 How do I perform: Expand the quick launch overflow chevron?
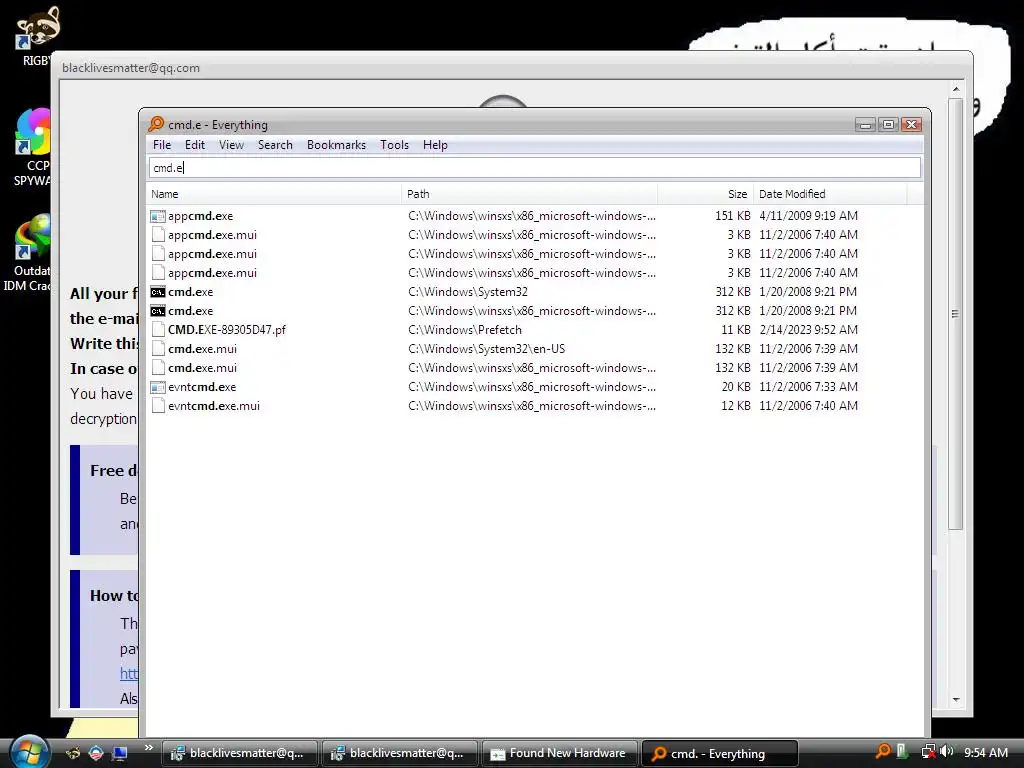(149, 748)
